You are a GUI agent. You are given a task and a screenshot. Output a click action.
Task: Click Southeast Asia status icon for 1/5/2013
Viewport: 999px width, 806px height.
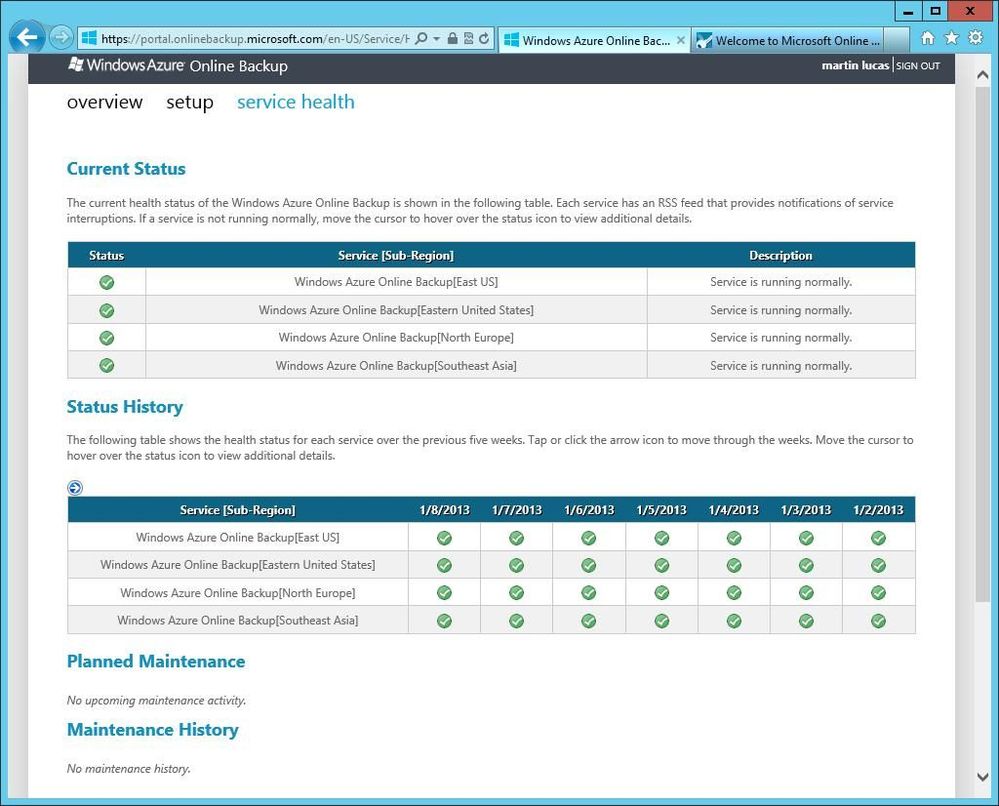[x=661, y=621]
